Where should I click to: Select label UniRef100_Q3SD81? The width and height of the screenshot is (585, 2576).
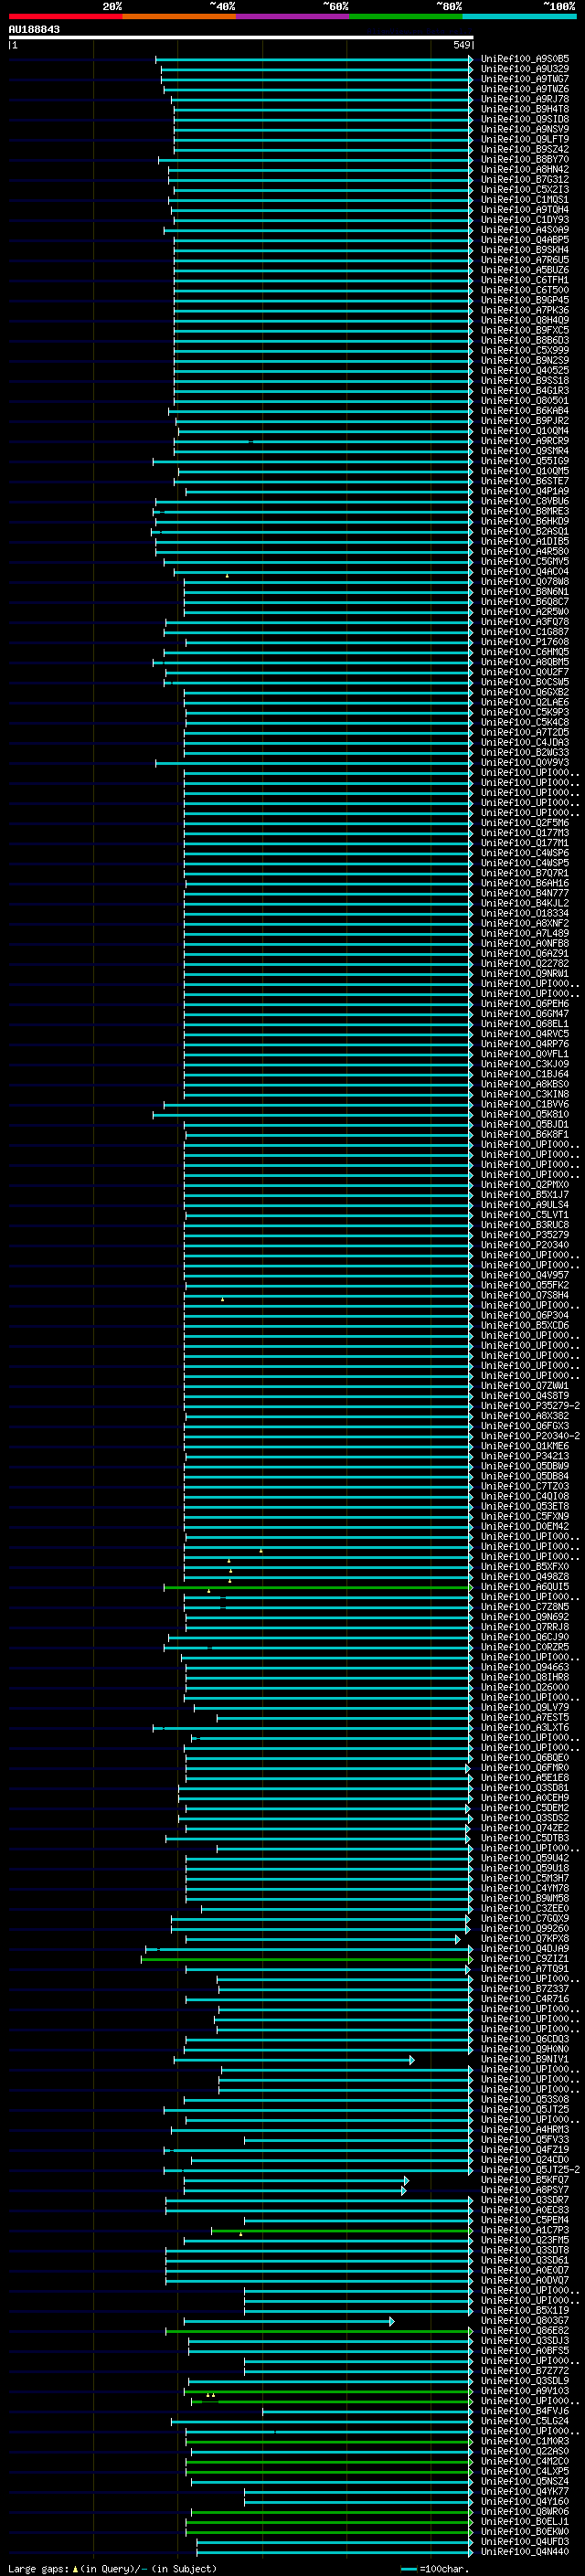pyautogui.click(x=525, y=1788)
